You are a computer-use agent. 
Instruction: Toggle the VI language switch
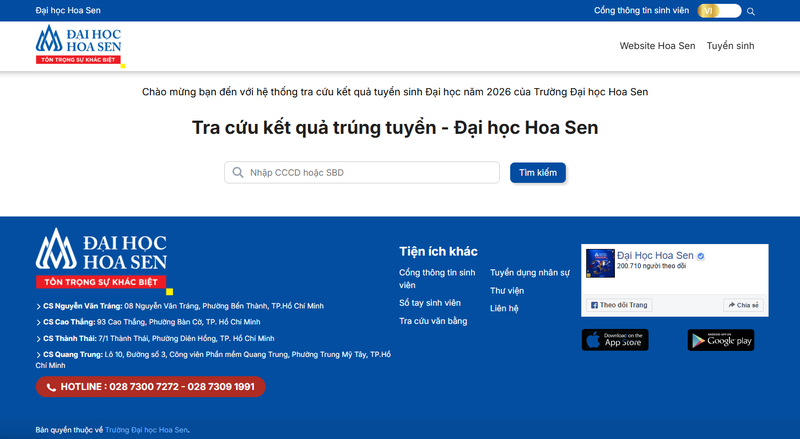pyautogui.click(x=719, y=11)
